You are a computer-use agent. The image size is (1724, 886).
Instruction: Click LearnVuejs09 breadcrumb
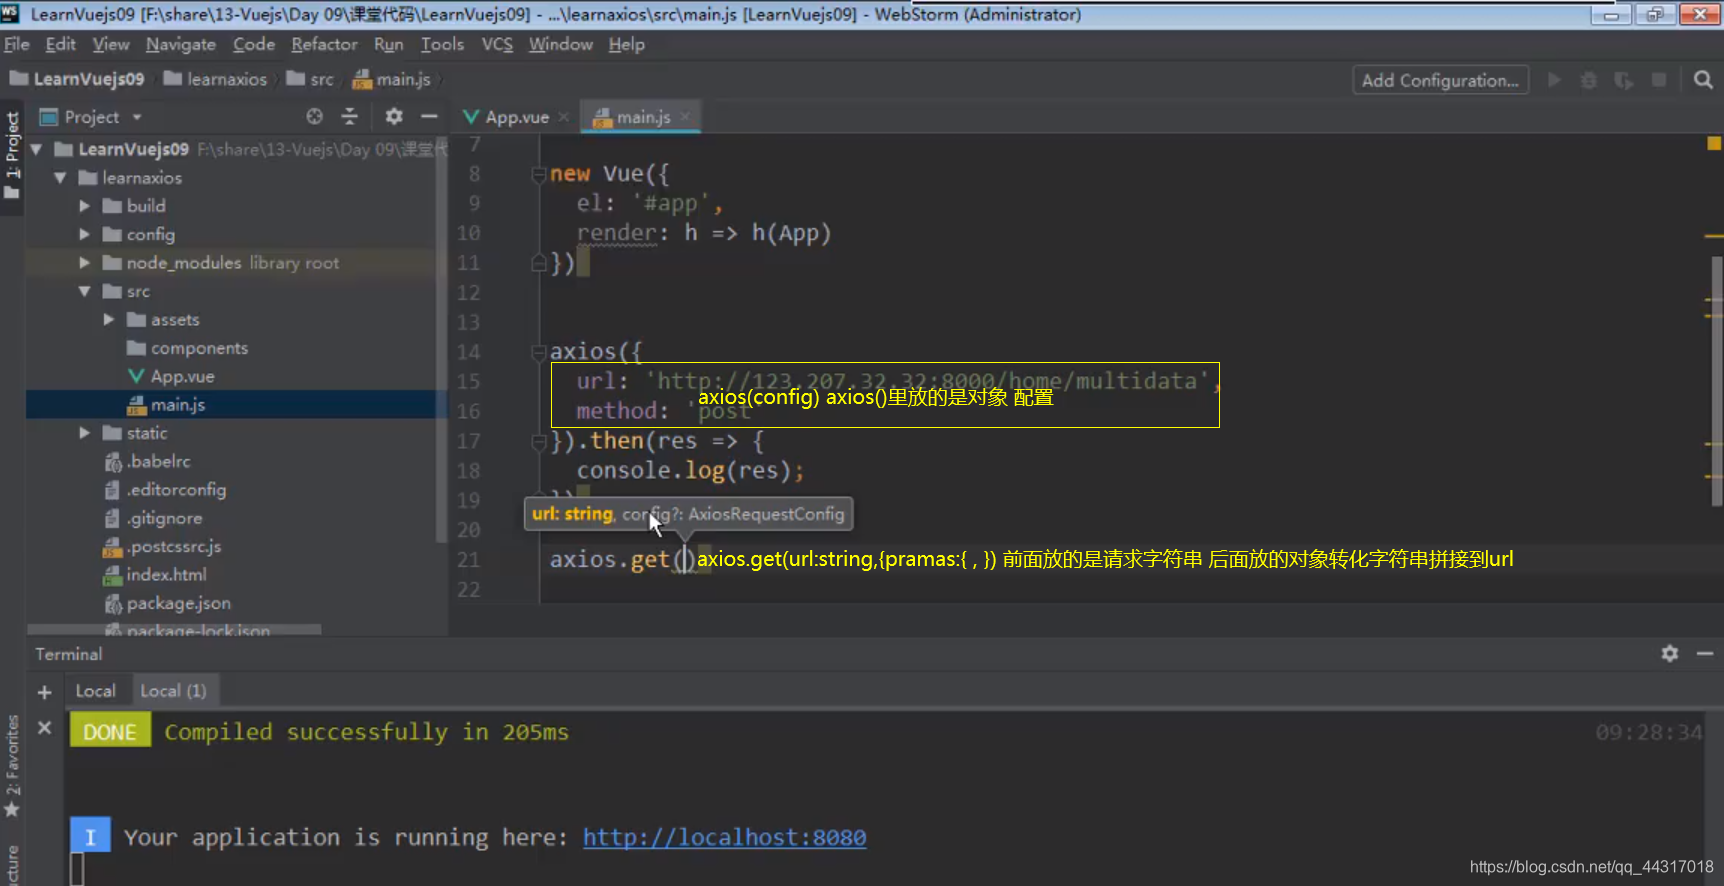pos(77,79)
